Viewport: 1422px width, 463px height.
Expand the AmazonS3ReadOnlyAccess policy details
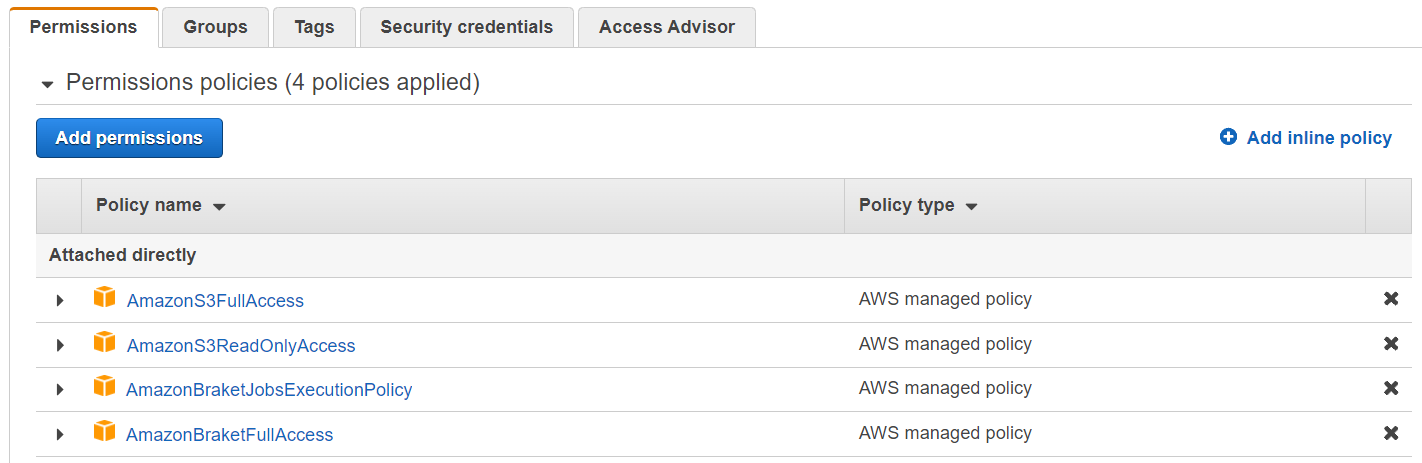point(60,345)
